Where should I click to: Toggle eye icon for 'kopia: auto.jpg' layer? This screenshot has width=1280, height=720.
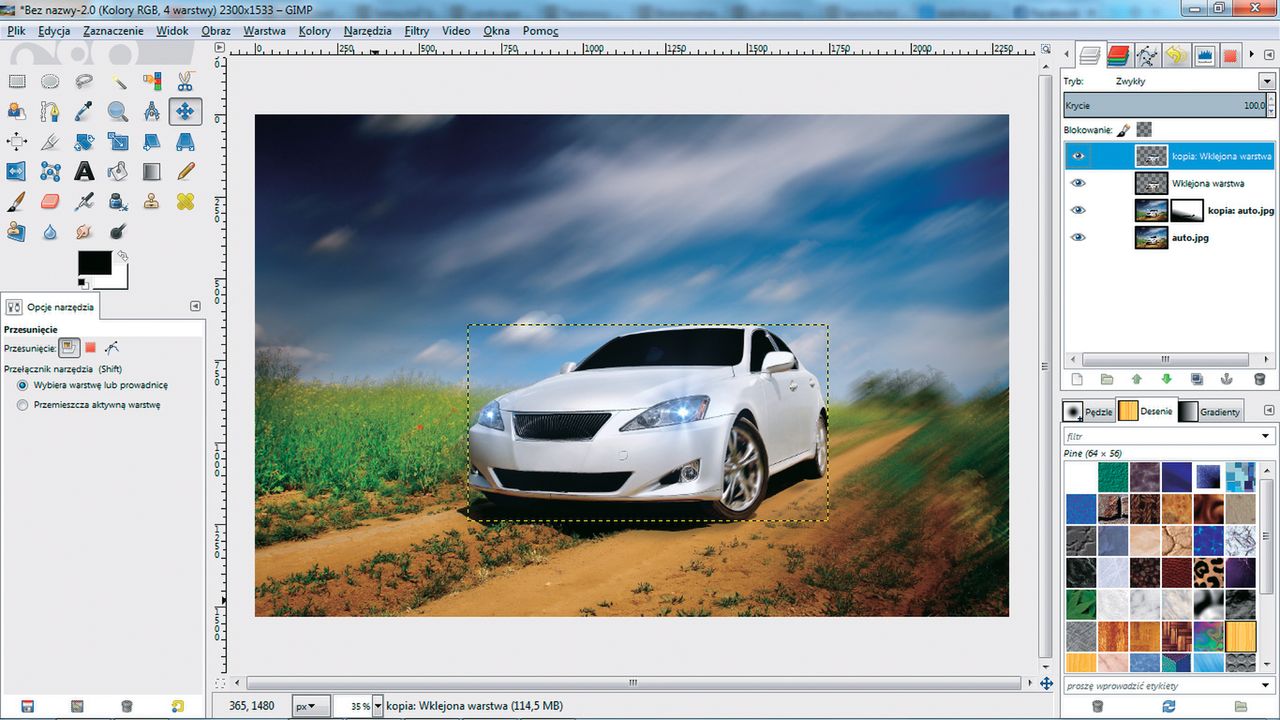pyautogui.click(x=1078, y=210)
